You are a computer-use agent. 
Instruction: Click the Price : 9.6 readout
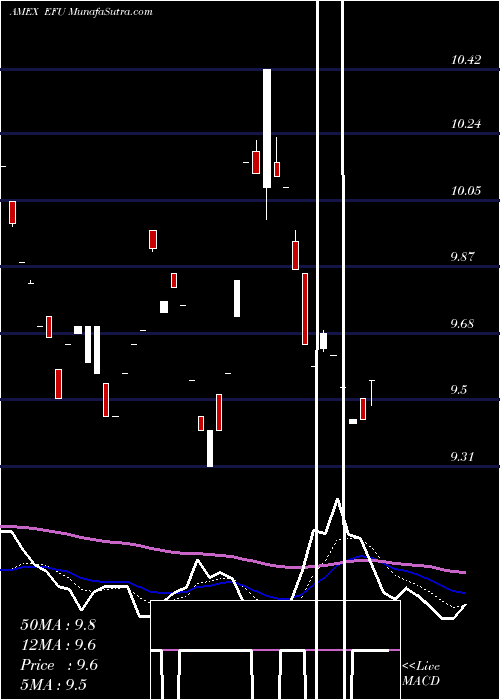[x=58, y=665]
